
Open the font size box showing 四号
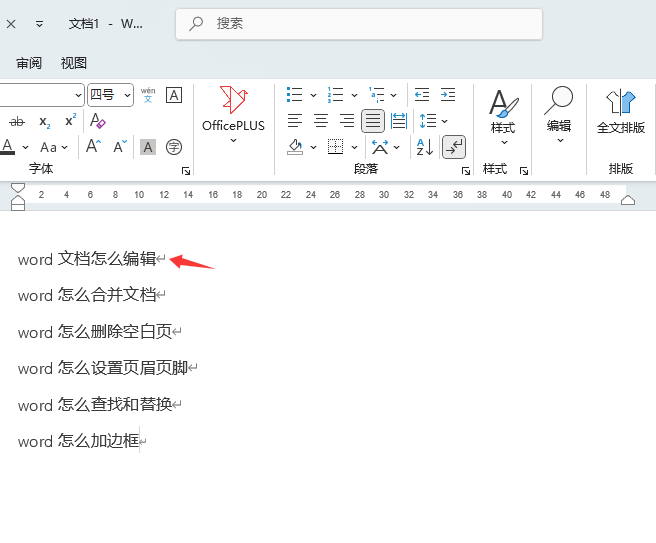pyautogui.click(x=110, y=95)
